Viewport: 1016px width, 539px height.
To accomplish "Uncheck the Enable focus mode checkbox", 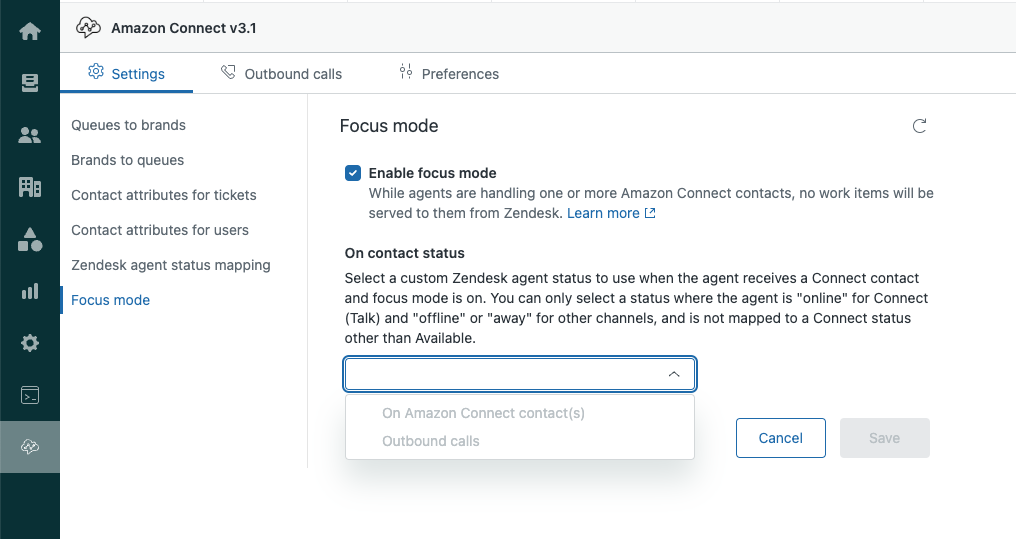I will [x=353, y=173].
